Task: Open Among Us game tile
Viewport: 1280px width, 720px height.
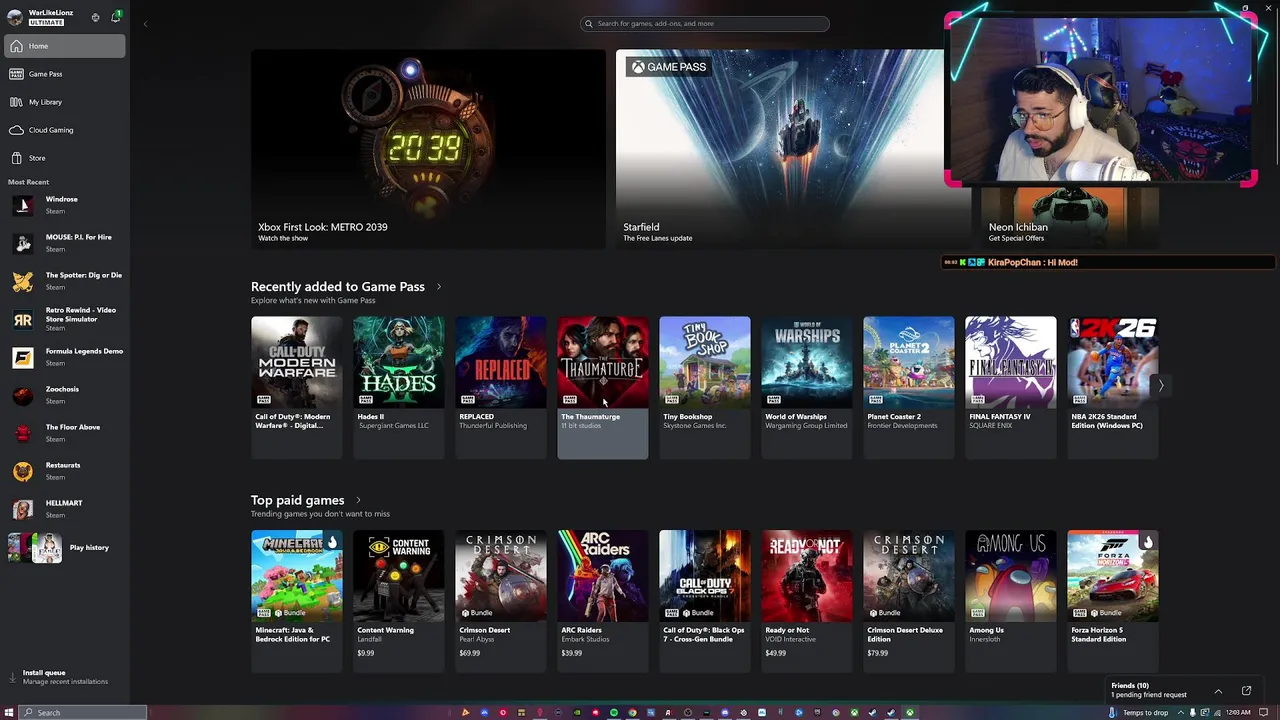Action: (1010, 601)
